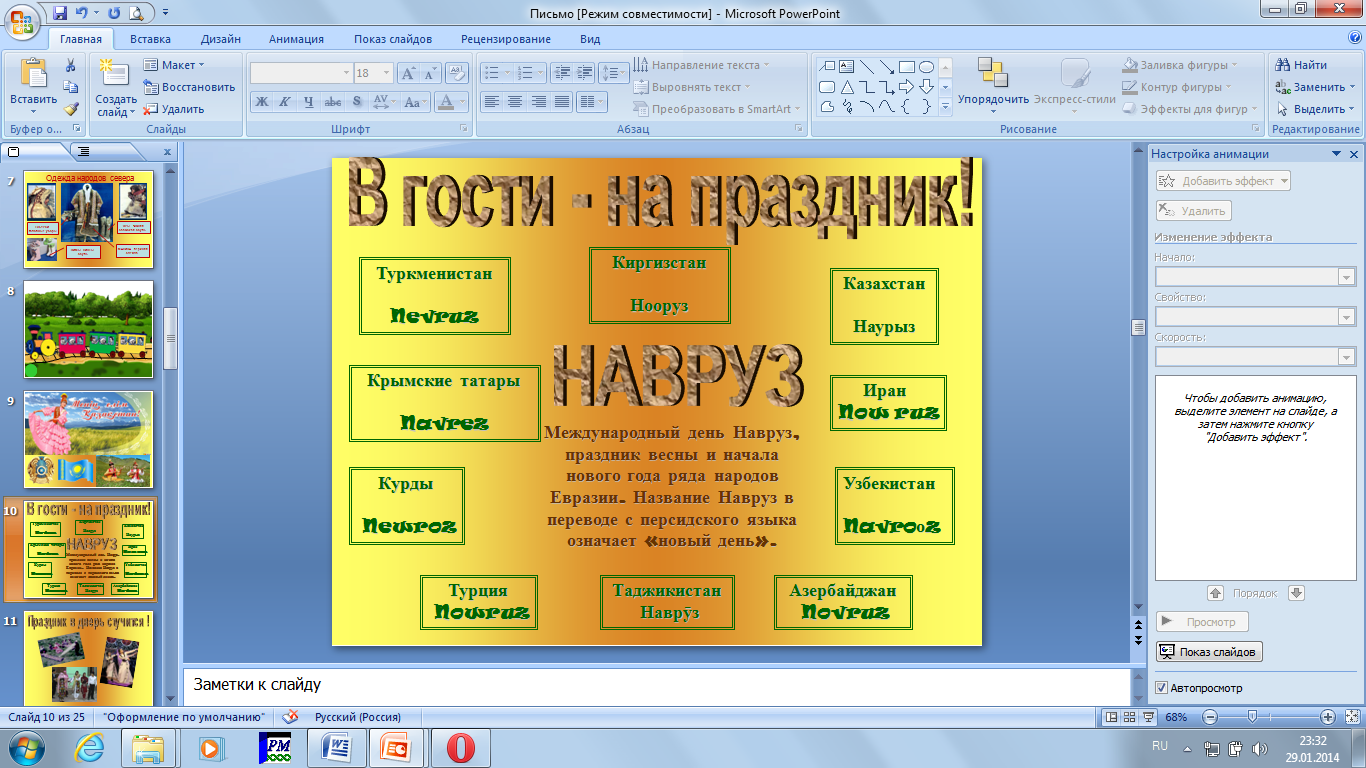This screenshot has height=768, width=1366.
Task: Click the Заметки к слайду notes field
Action: click(x=656, y=685)
